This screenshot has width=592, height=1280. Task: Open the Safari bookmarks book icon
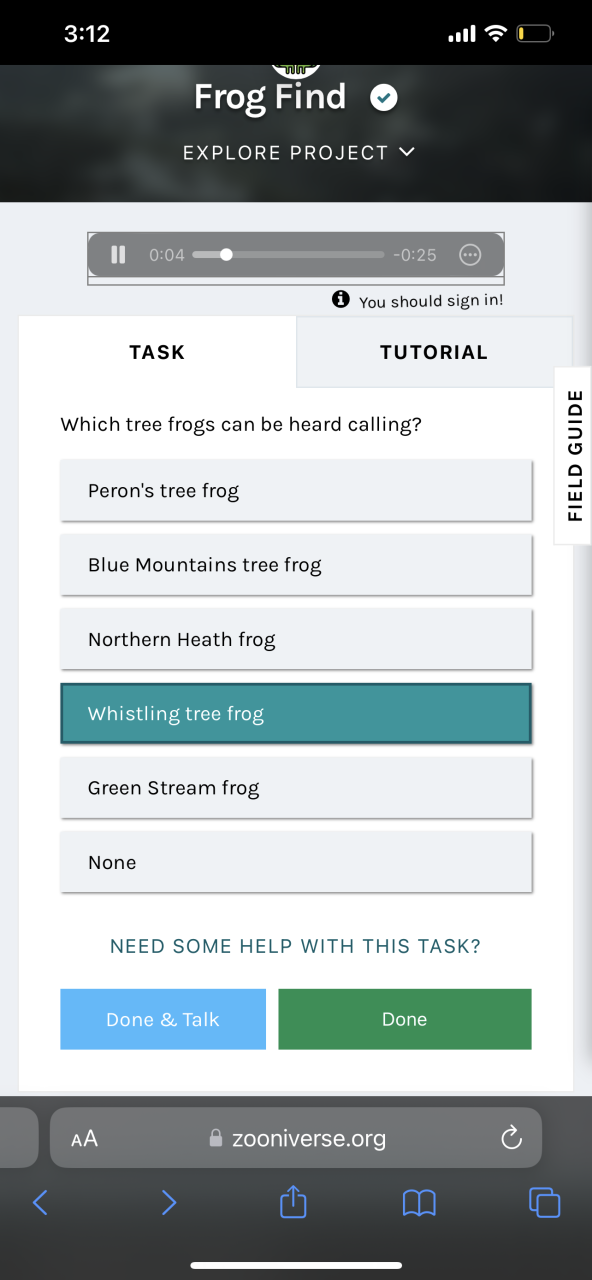(x=419, y=1203)
